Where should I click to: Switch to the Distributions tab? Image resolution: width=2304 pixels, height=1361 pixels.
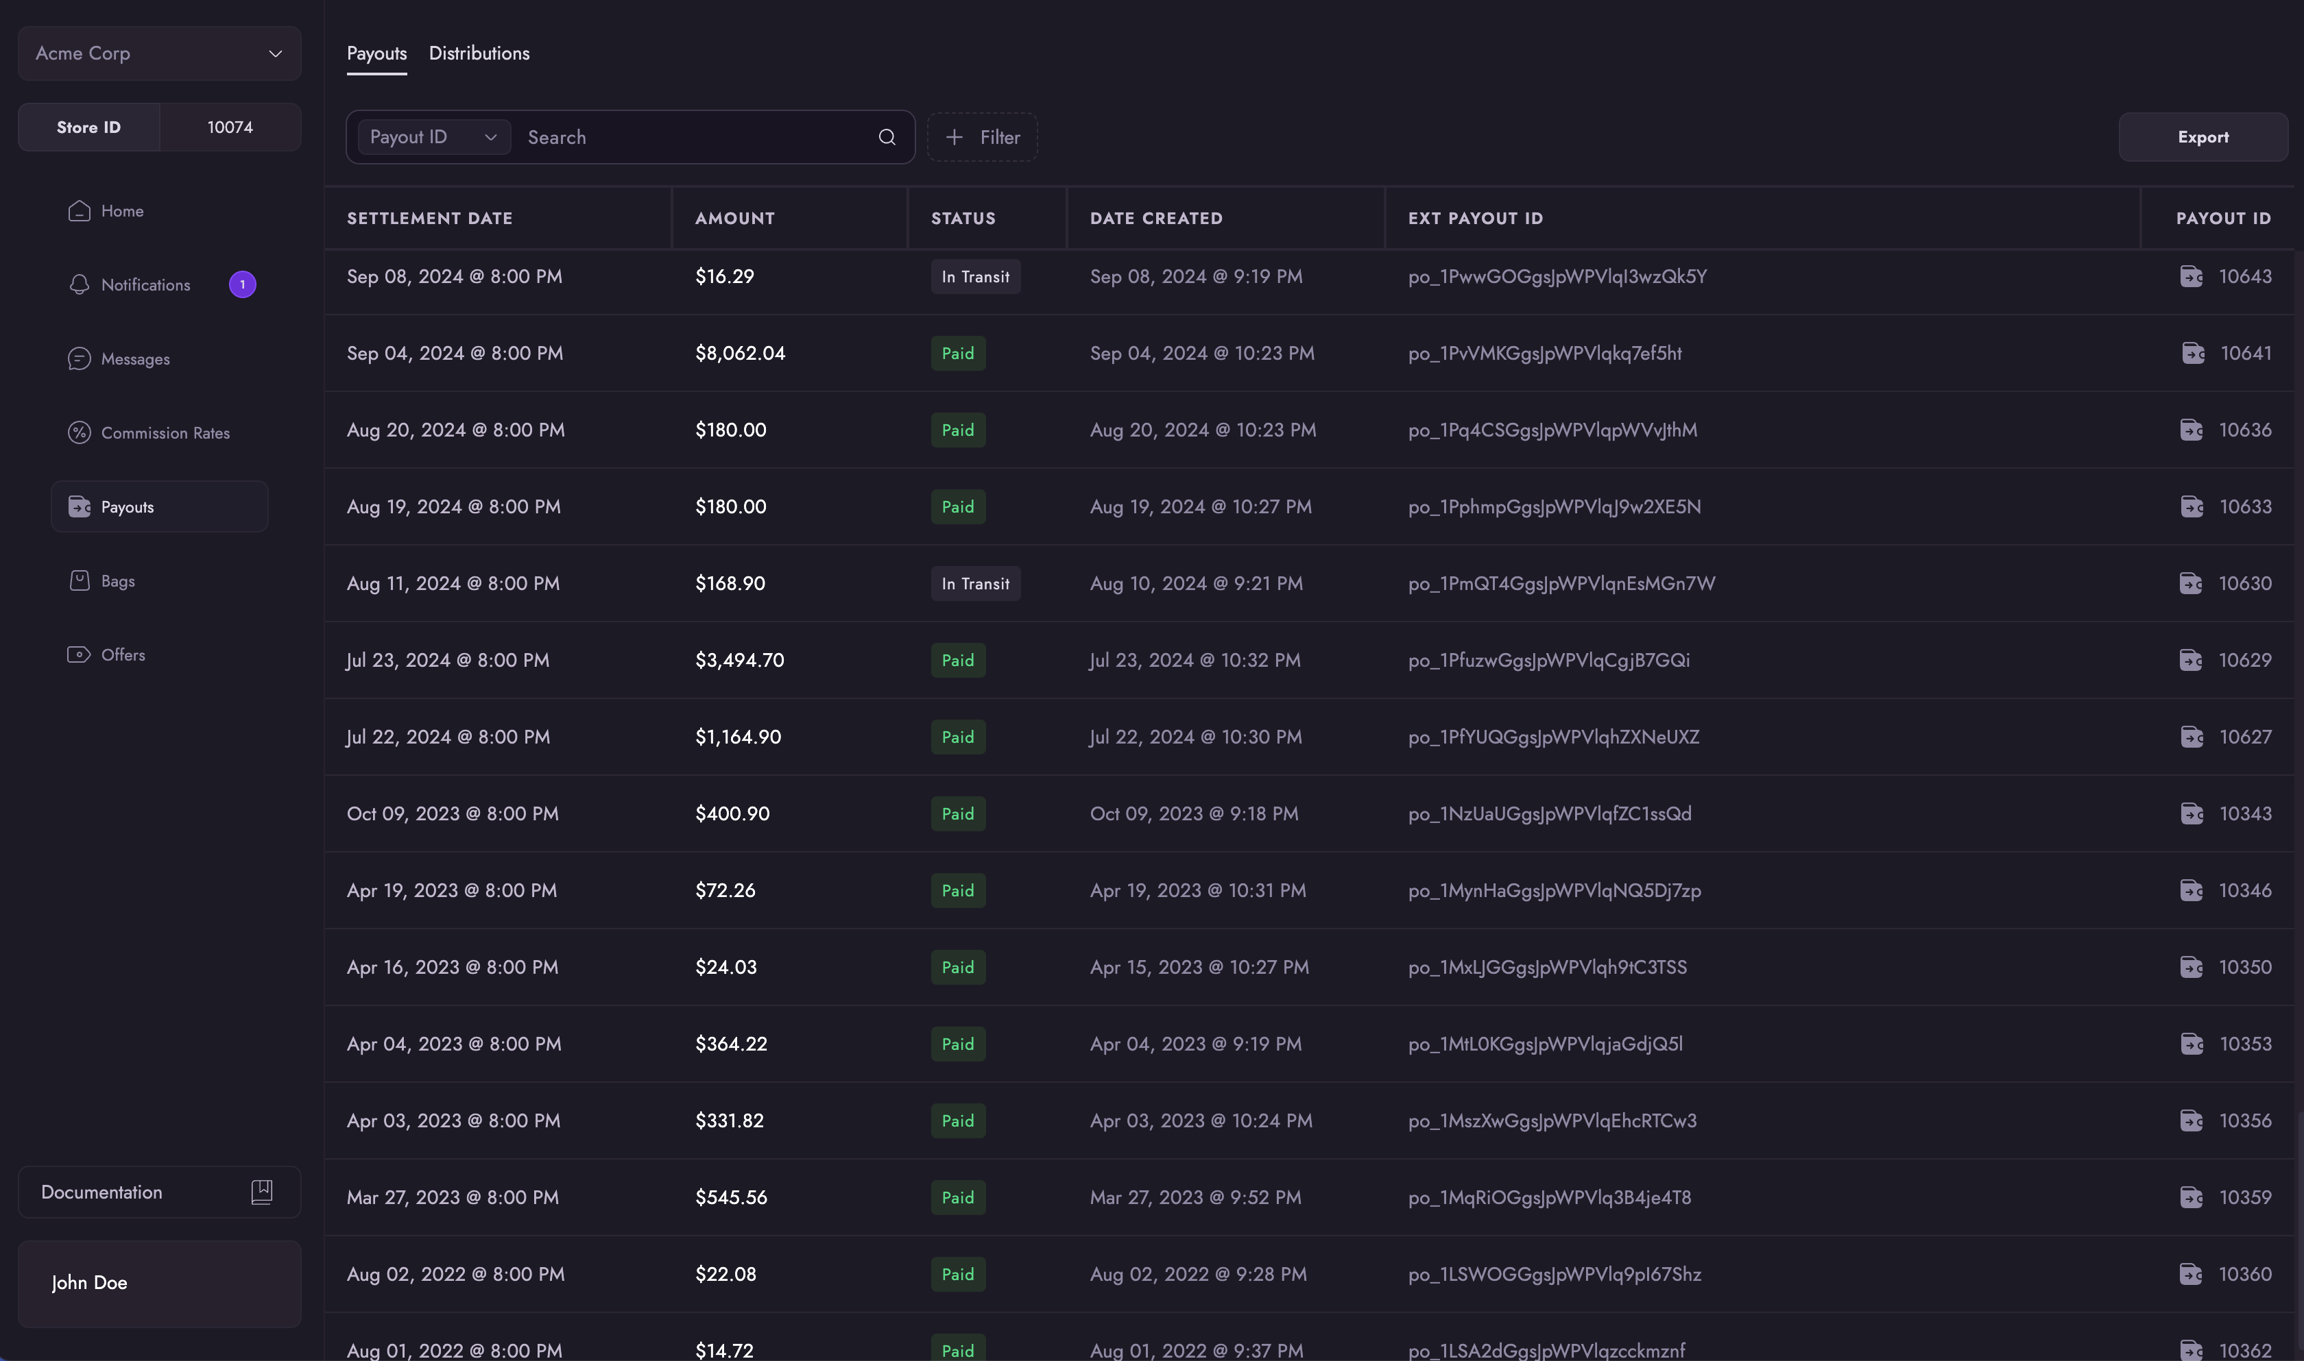479,53
